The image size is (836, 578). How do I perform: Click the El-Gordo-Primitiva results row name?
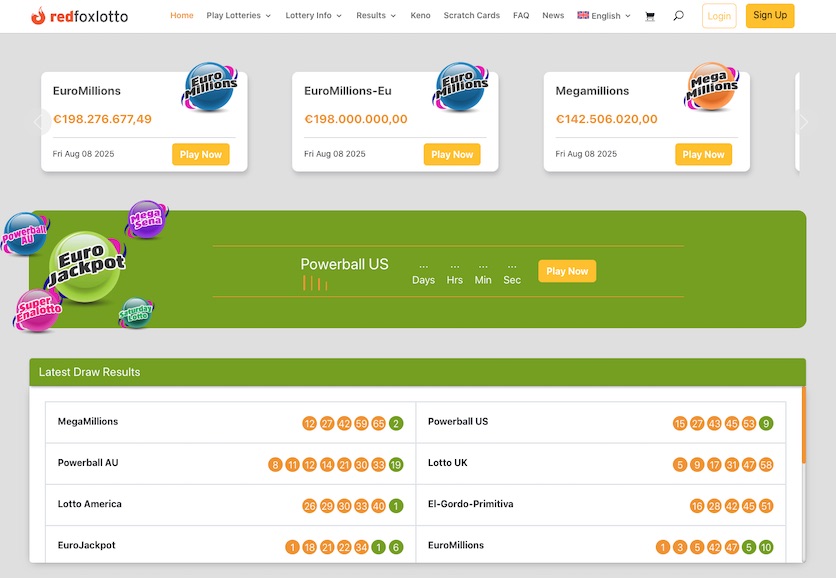pos(470,504)
